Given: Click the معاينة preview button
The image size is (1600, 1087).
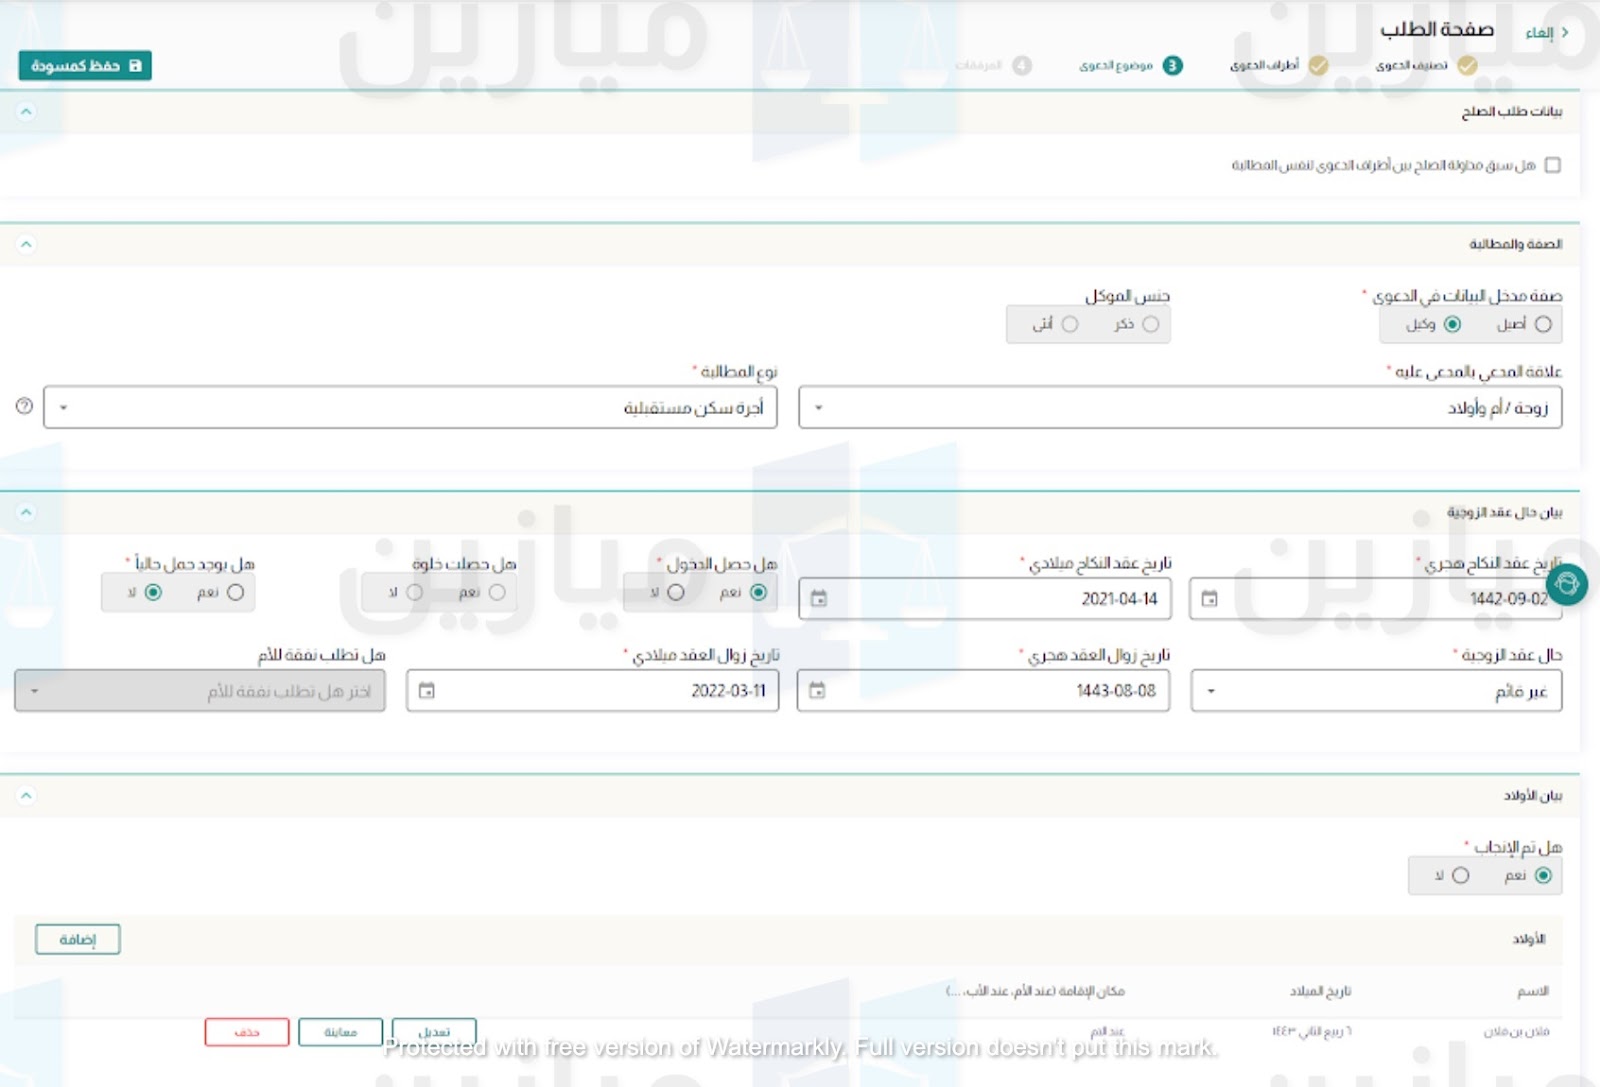Looking at the screenshot, I should pos(340,1032).
